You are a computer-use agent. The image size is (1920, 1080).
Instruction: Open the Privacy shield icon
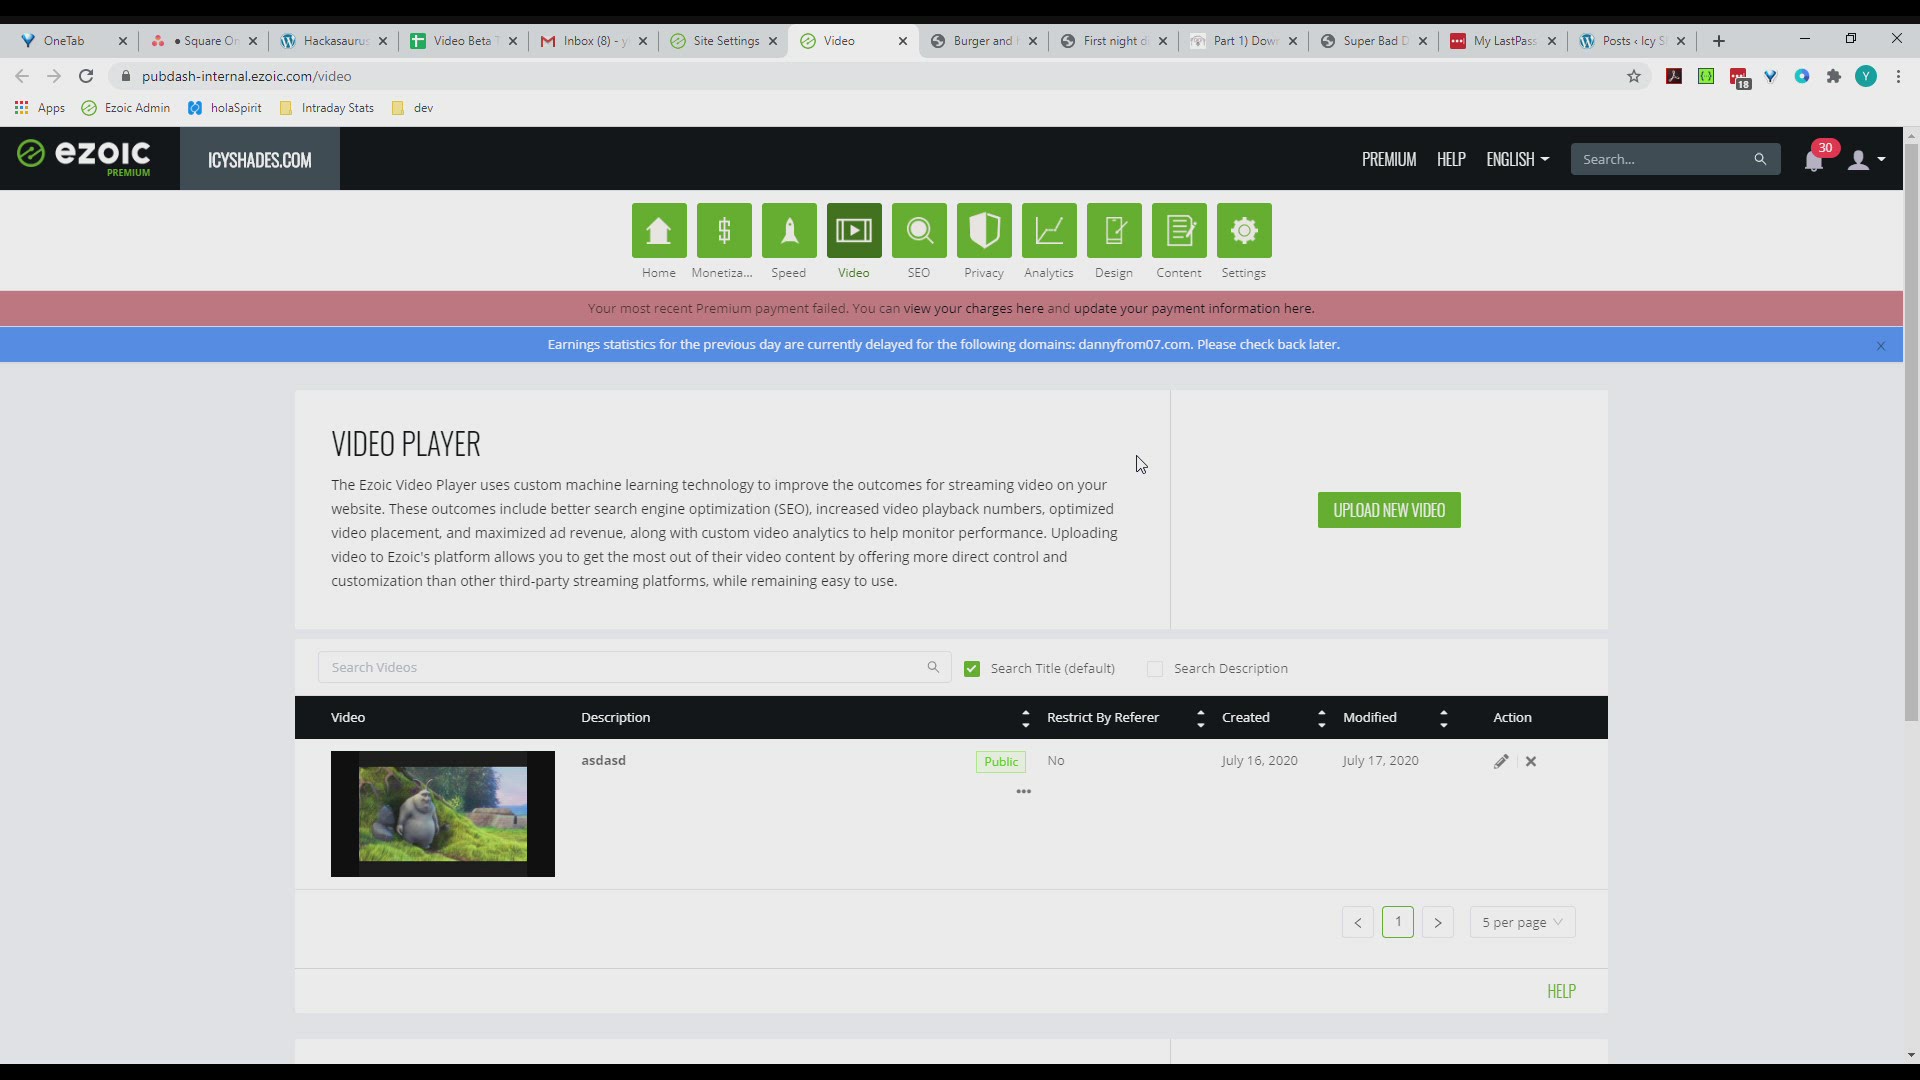point(984,230)
